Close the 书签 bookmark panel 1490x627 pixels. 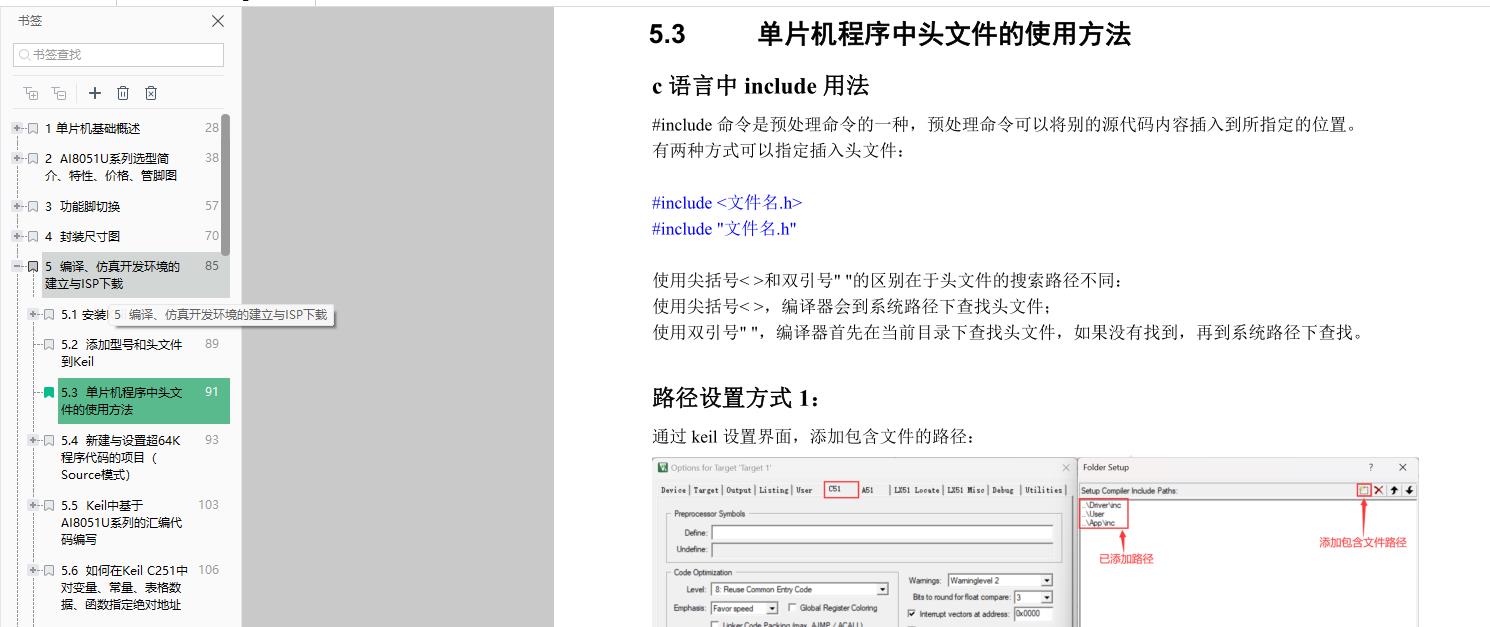point(218,21)
